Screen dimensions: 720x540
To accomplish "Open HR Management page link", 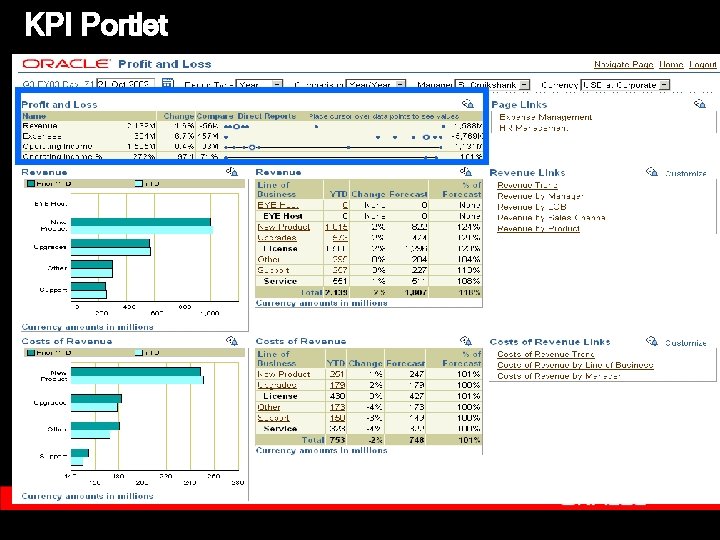I will tap(534, 128).
